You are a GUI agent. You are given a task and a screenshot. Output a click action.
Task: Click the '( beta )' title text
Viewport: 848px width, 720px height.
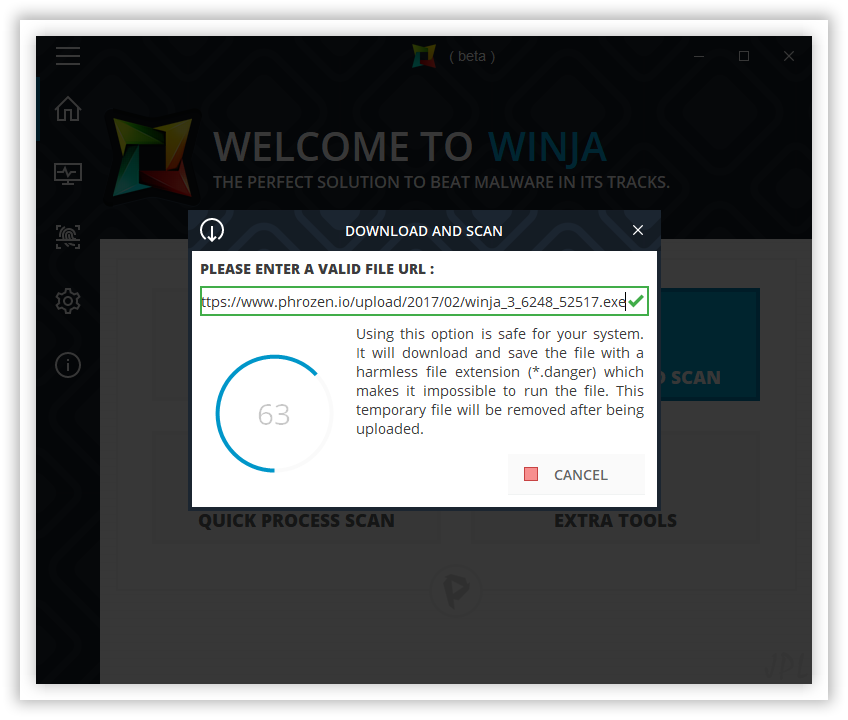tap(472, 56)
